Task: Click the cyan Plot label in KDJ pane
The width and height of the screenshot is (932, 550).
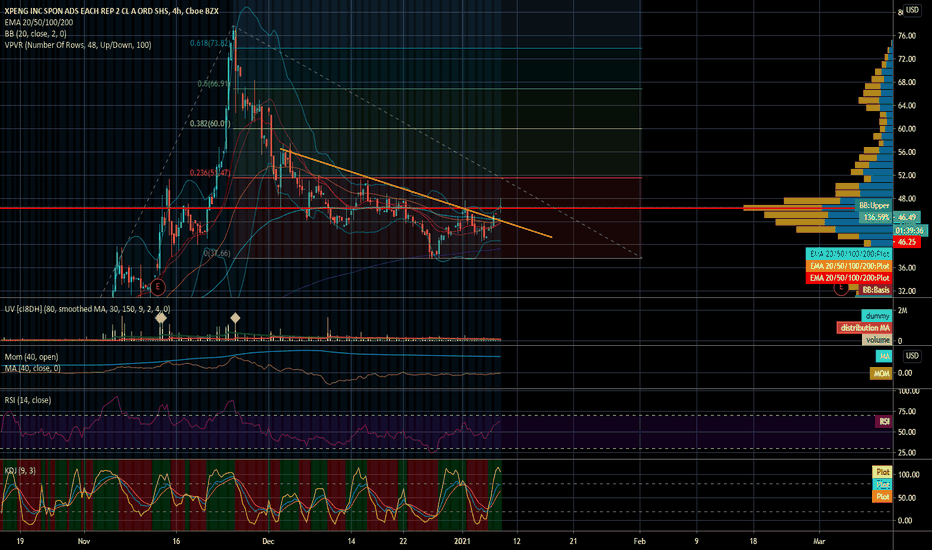Action: (x=882, y=484)
